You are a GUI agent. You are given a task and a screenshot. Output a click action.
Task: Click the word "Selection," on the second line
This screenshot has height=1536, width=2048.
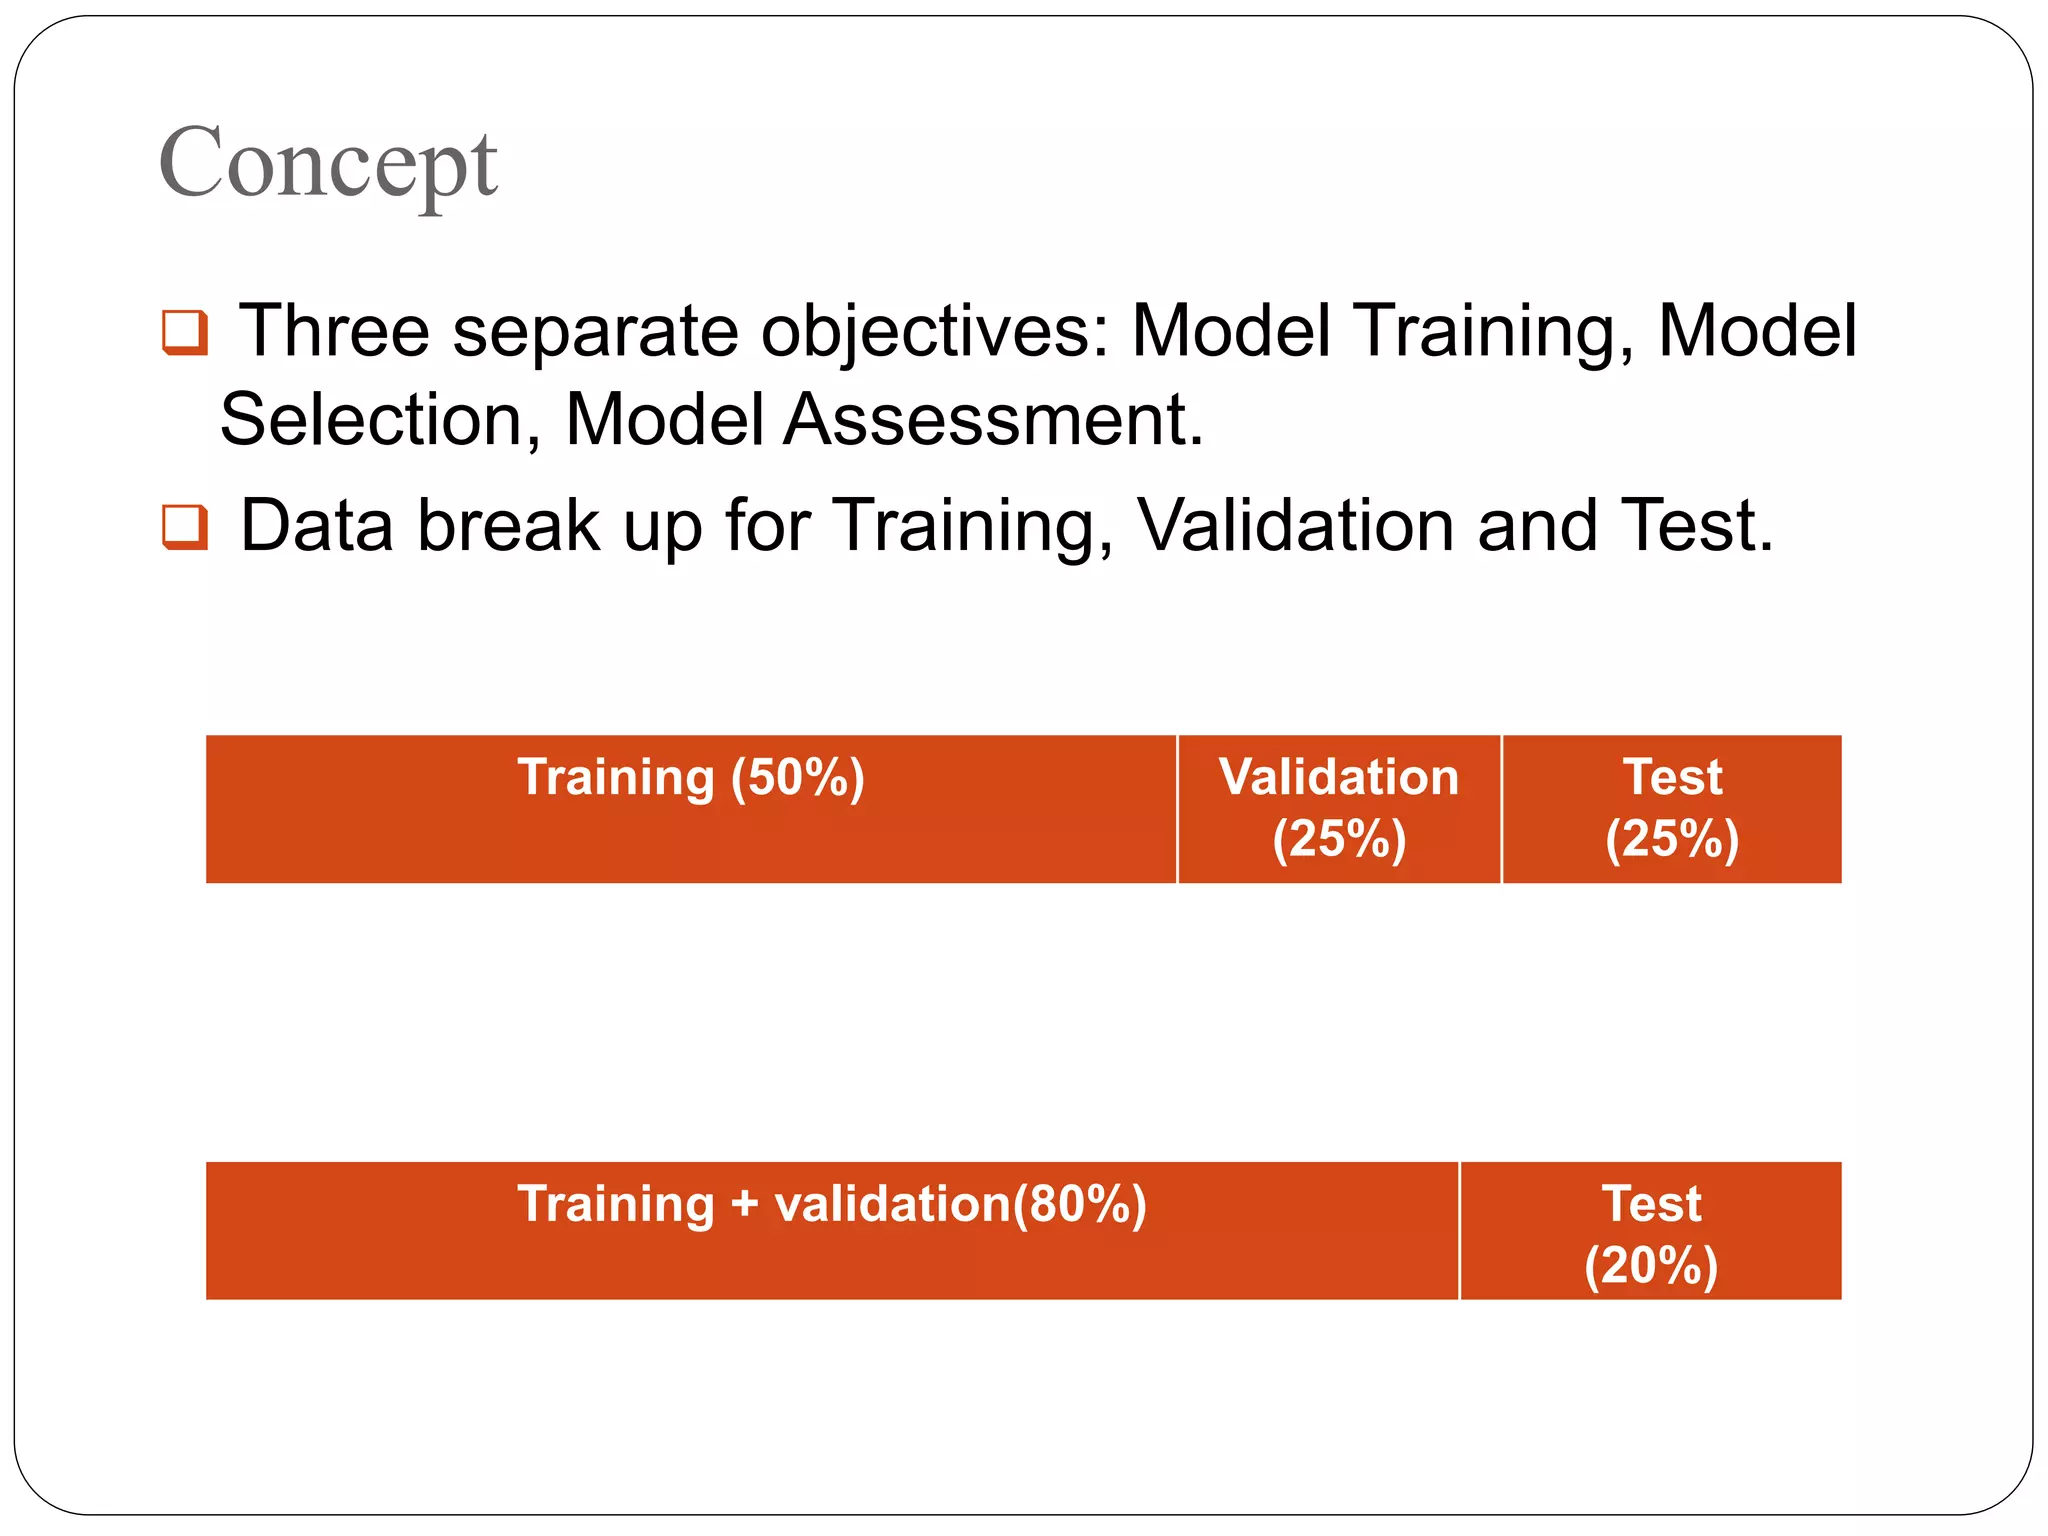pos(380,420)
